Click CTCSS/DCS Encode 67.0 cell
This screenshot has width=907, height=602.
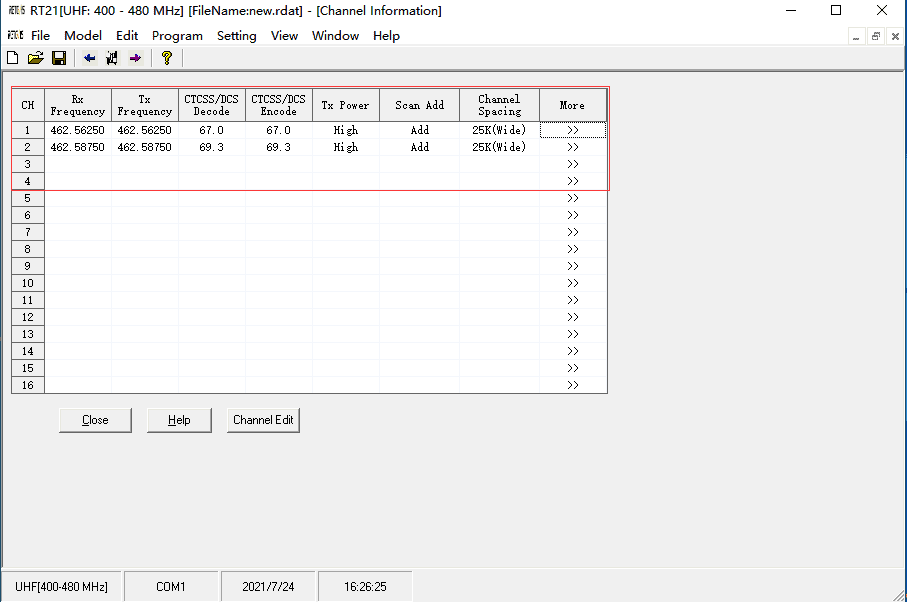pos(279,130)
